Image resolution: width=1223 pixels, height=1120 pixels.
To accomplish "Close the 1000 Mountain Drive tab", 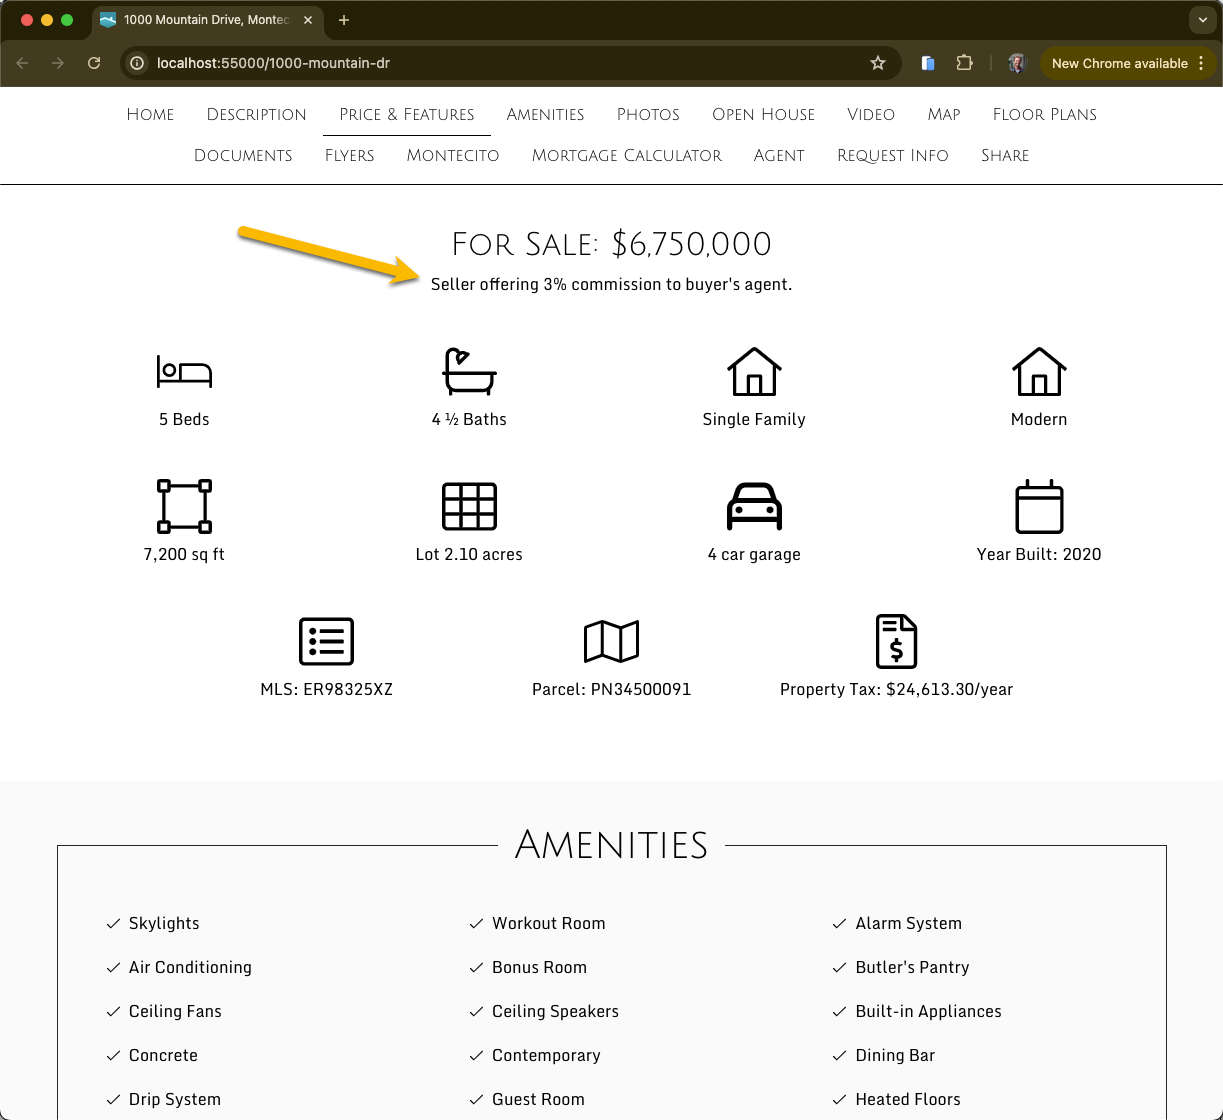I will point(308,20).
